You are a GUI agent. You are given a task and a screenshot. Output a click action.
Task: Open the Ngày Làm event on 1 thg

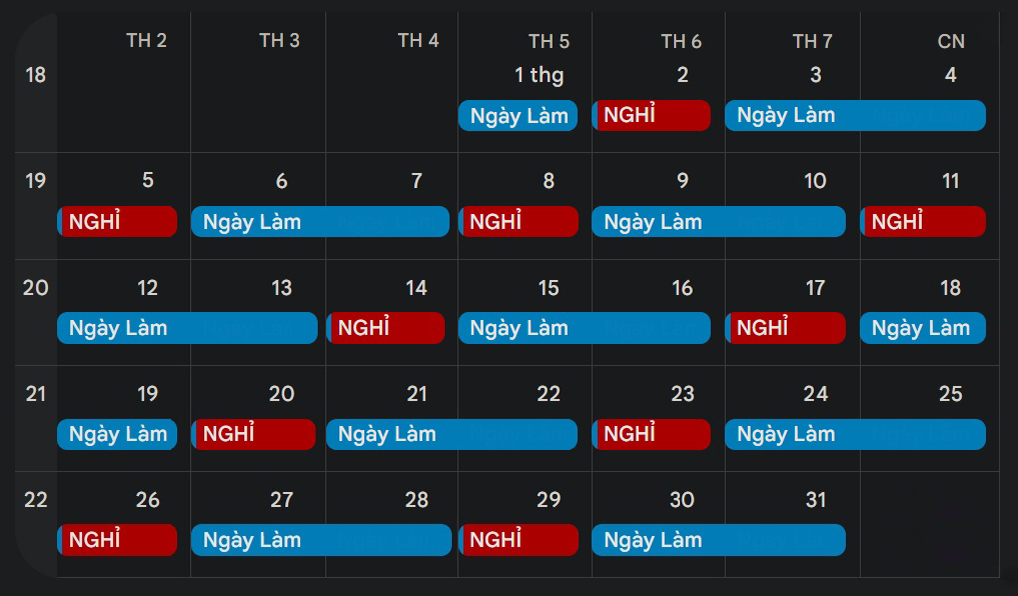[x=518, y=116]
